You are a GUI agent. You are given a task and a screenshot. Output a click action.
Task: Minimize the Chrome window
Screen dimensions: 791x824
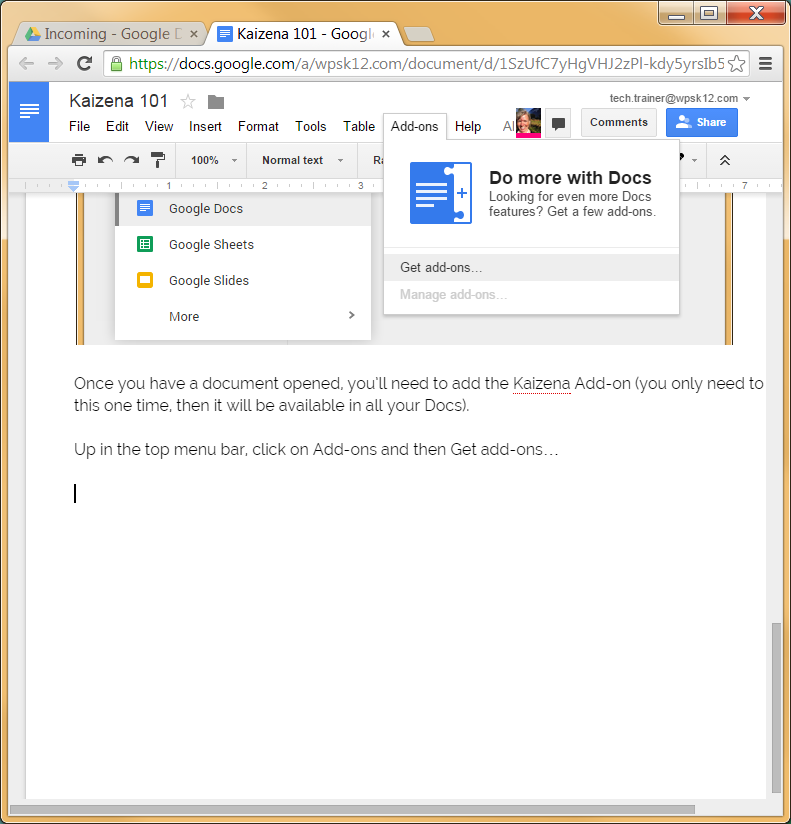click(x=676, y=13)
